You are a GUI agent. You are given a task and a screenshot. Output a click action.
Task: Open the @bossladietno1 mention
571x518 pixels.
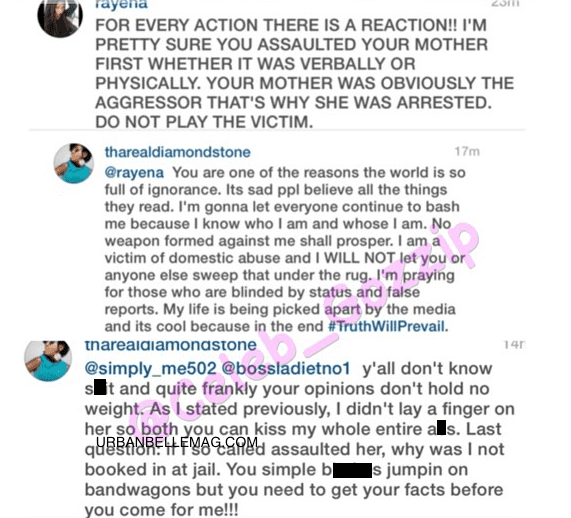[286, 369]
